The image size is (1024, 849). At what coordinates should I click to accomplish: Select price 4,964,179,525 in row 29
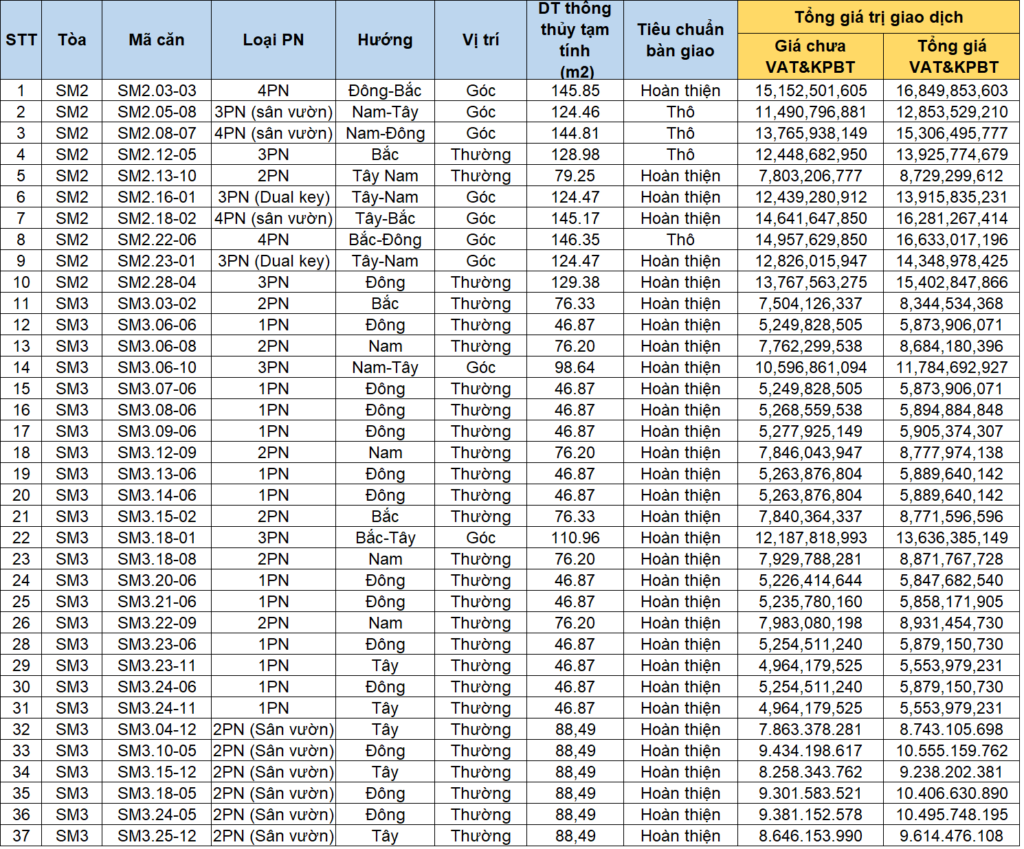(x=810, y=665)
